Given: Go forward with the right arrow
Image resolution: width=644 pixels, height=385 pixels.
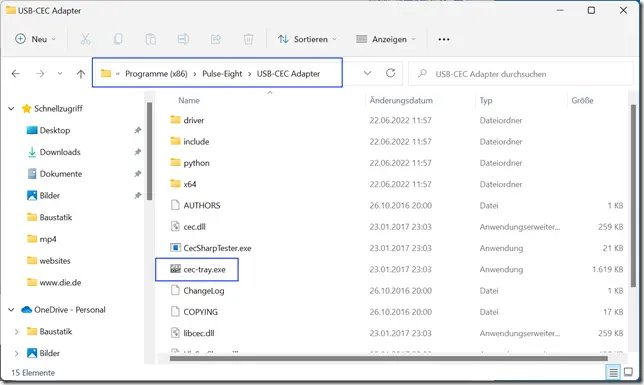Looking at the screenshot, I should tap(40, 74).
